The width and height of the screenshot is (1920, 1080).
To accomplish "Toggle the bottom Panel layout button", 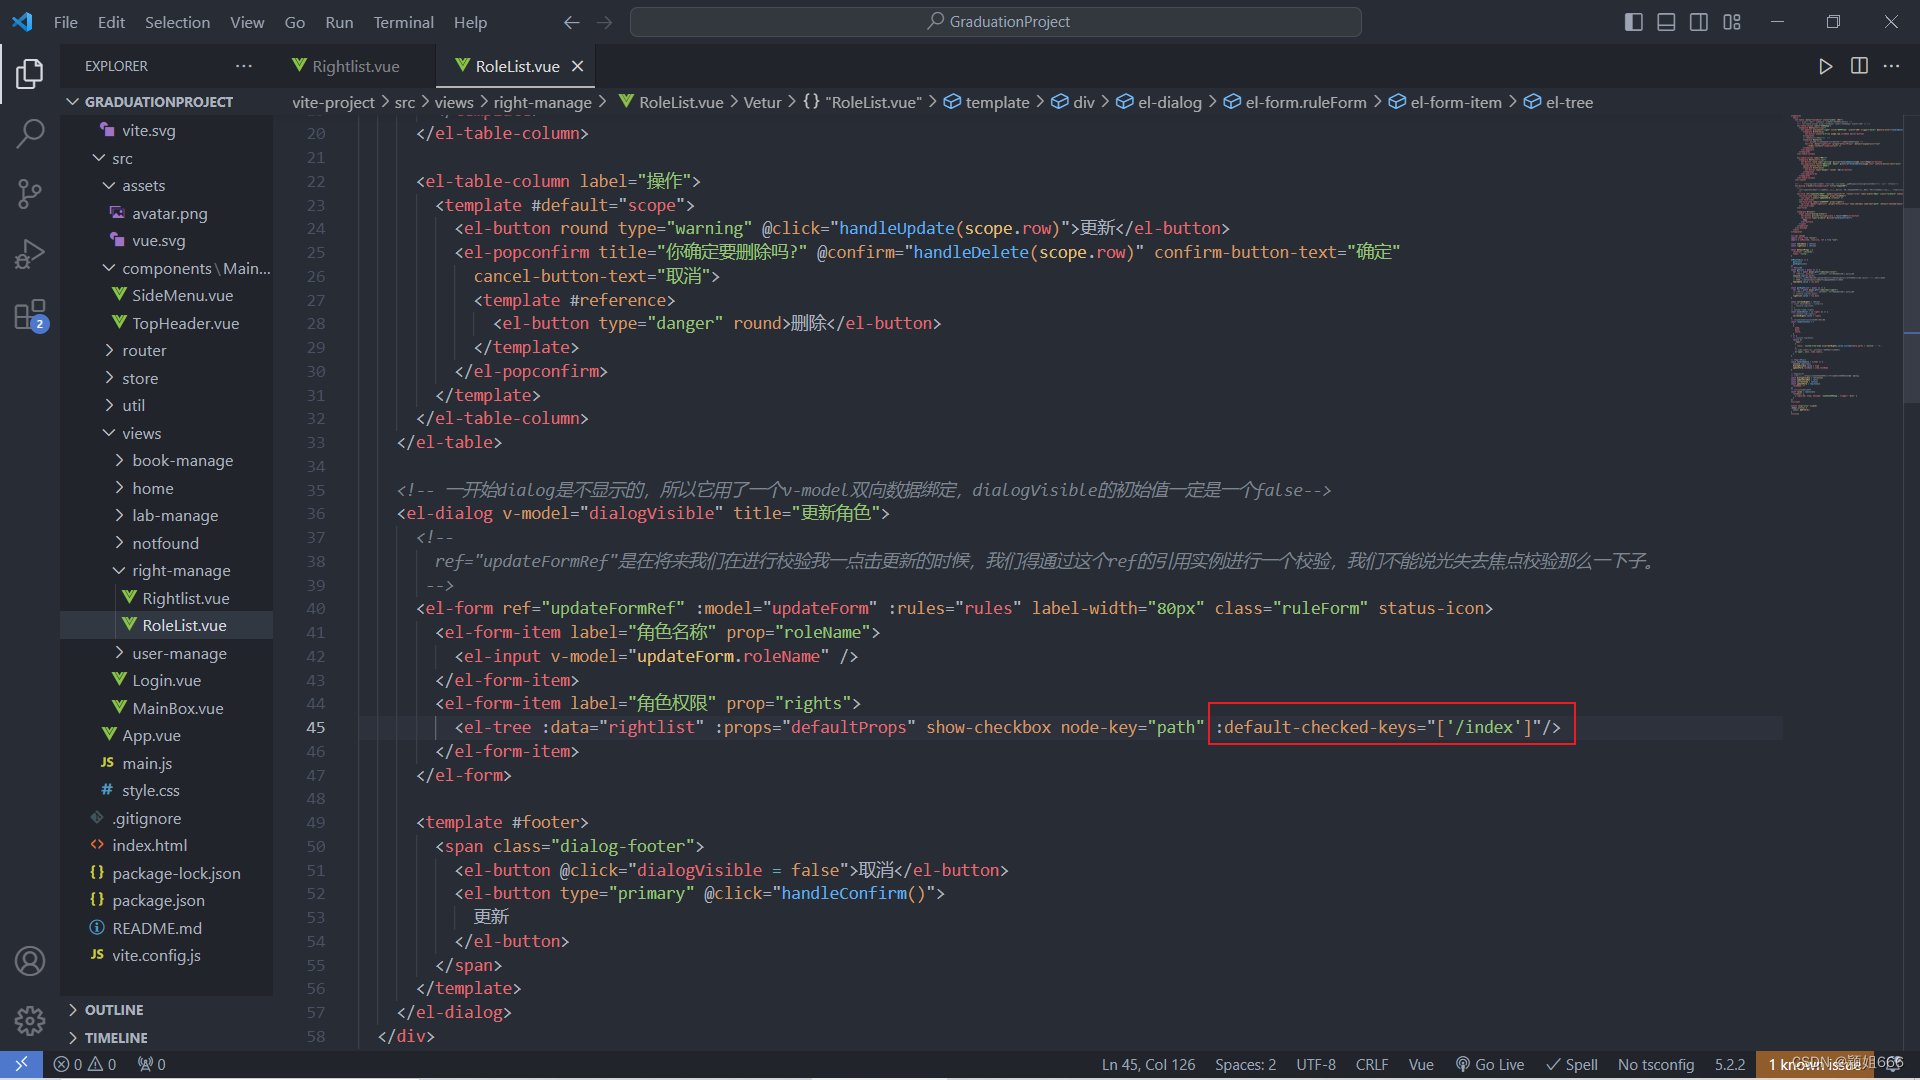I will [x=1666, y=22].
